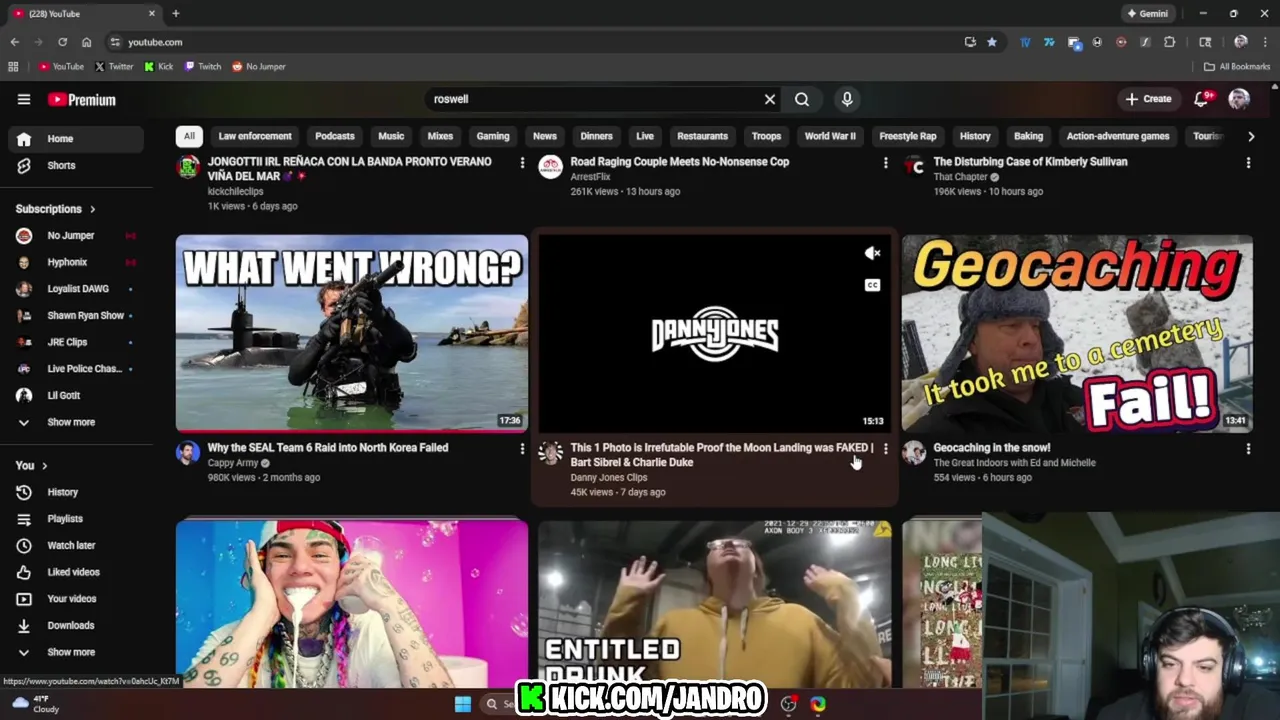Open Hyphonix subscription channel
The height and width of the screenshot is (720, 1280).
coord(76,262)
